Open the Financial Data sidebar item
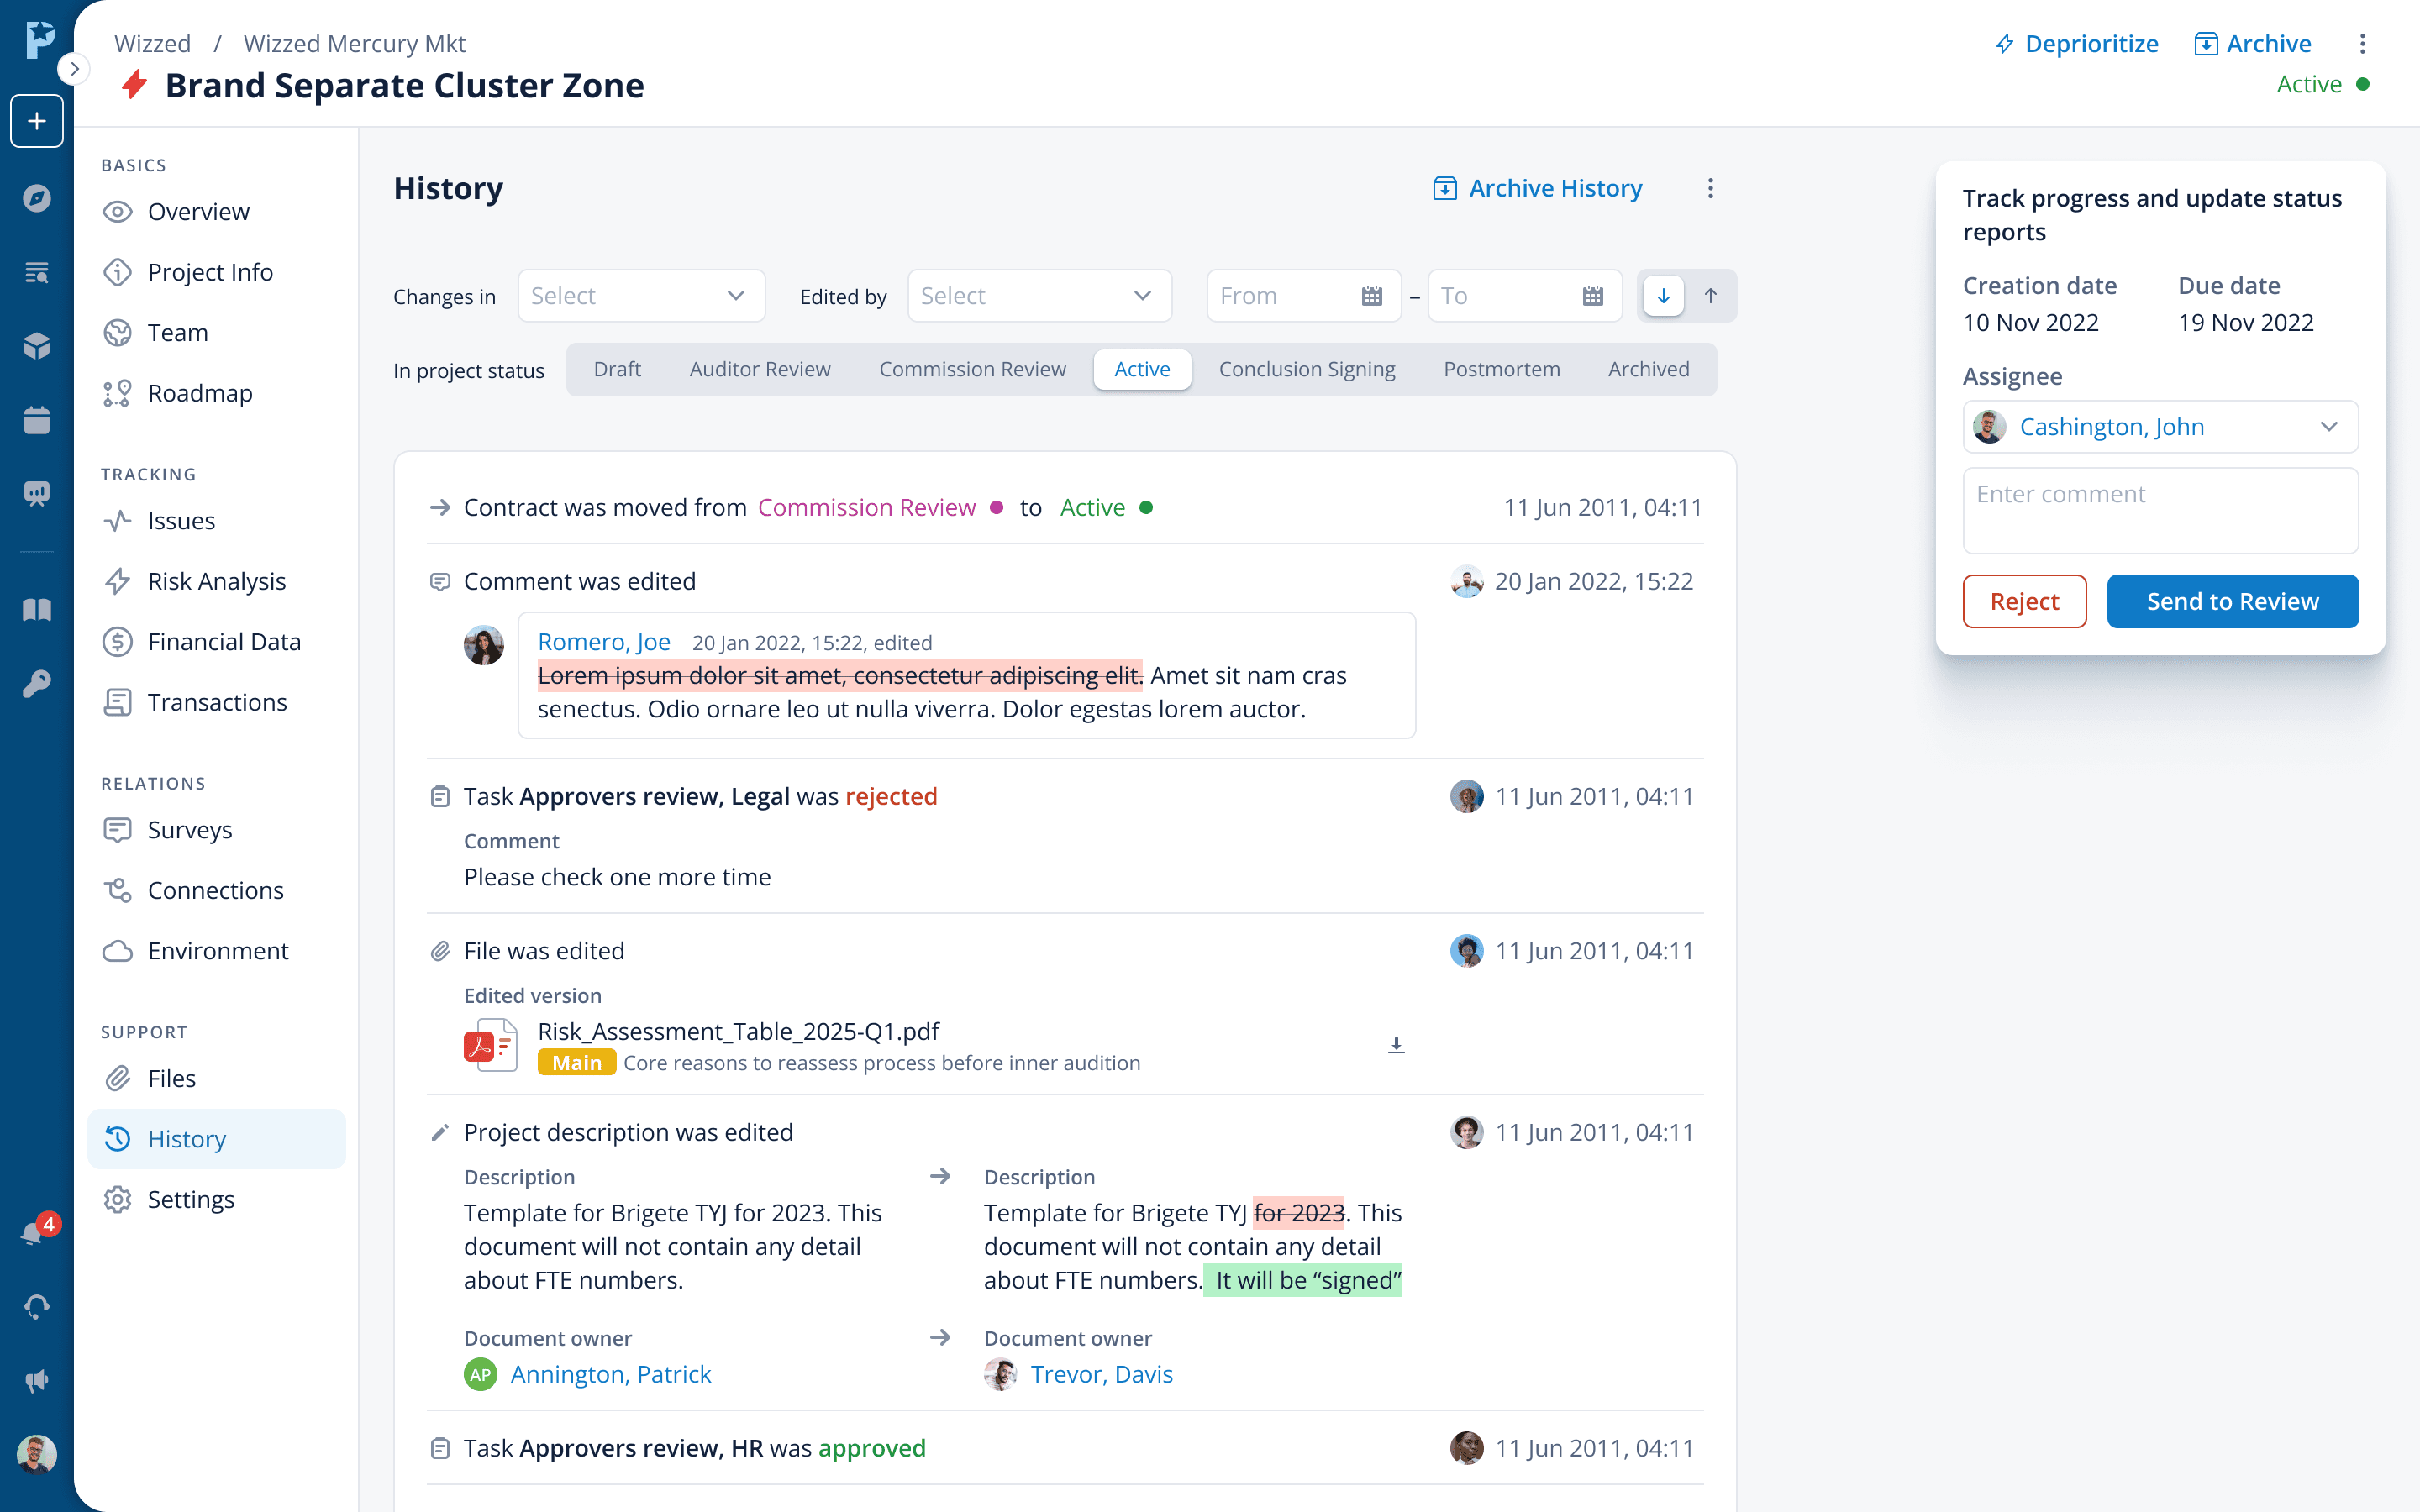Viewport: 2420px width, 1512px height. click(224, 642)
